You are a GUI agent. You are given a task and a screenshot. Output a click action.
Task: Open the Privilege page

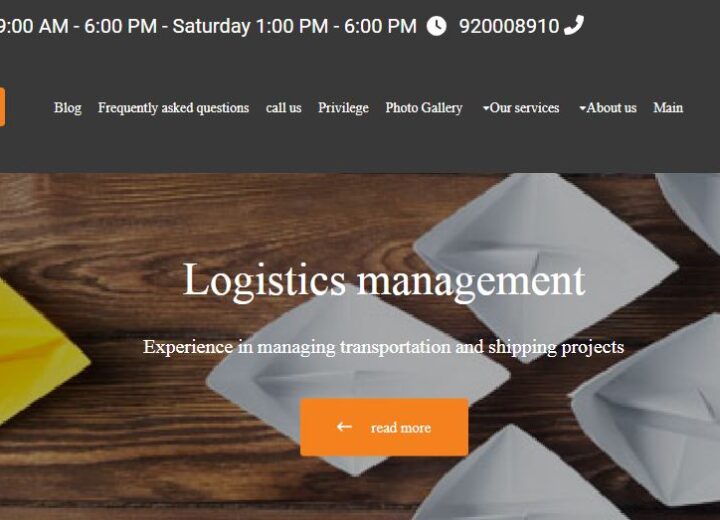click(x=343, y=108)
